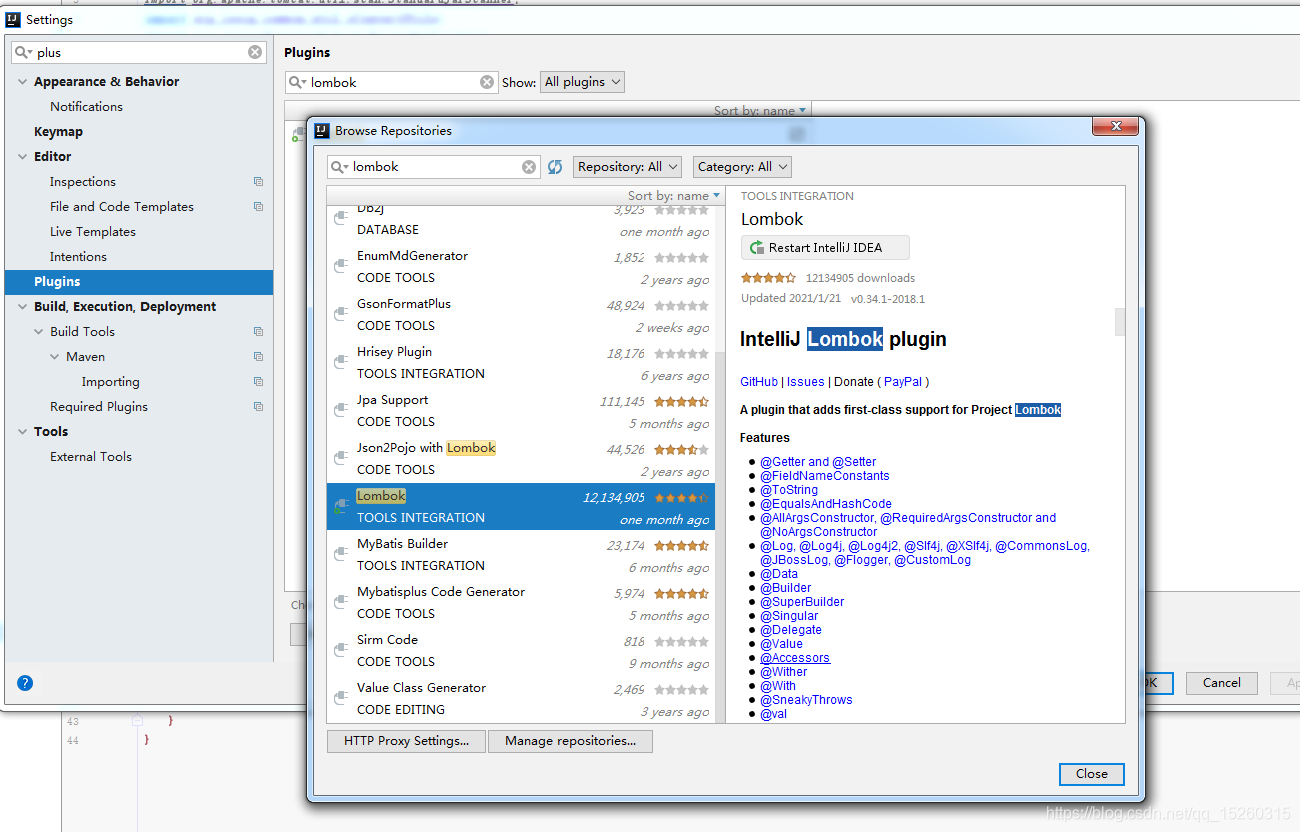
Task: Click the refresh icon in Browse Repositories
Action: (x=555, y=167)
